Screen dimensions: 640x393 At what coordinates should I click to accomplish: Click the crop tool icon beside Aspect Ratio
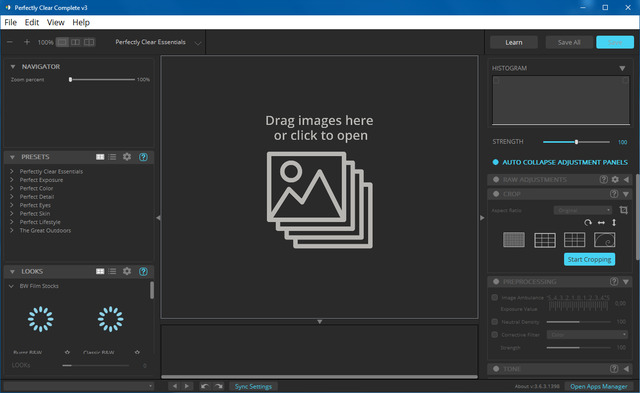click(x=623, y=210)
